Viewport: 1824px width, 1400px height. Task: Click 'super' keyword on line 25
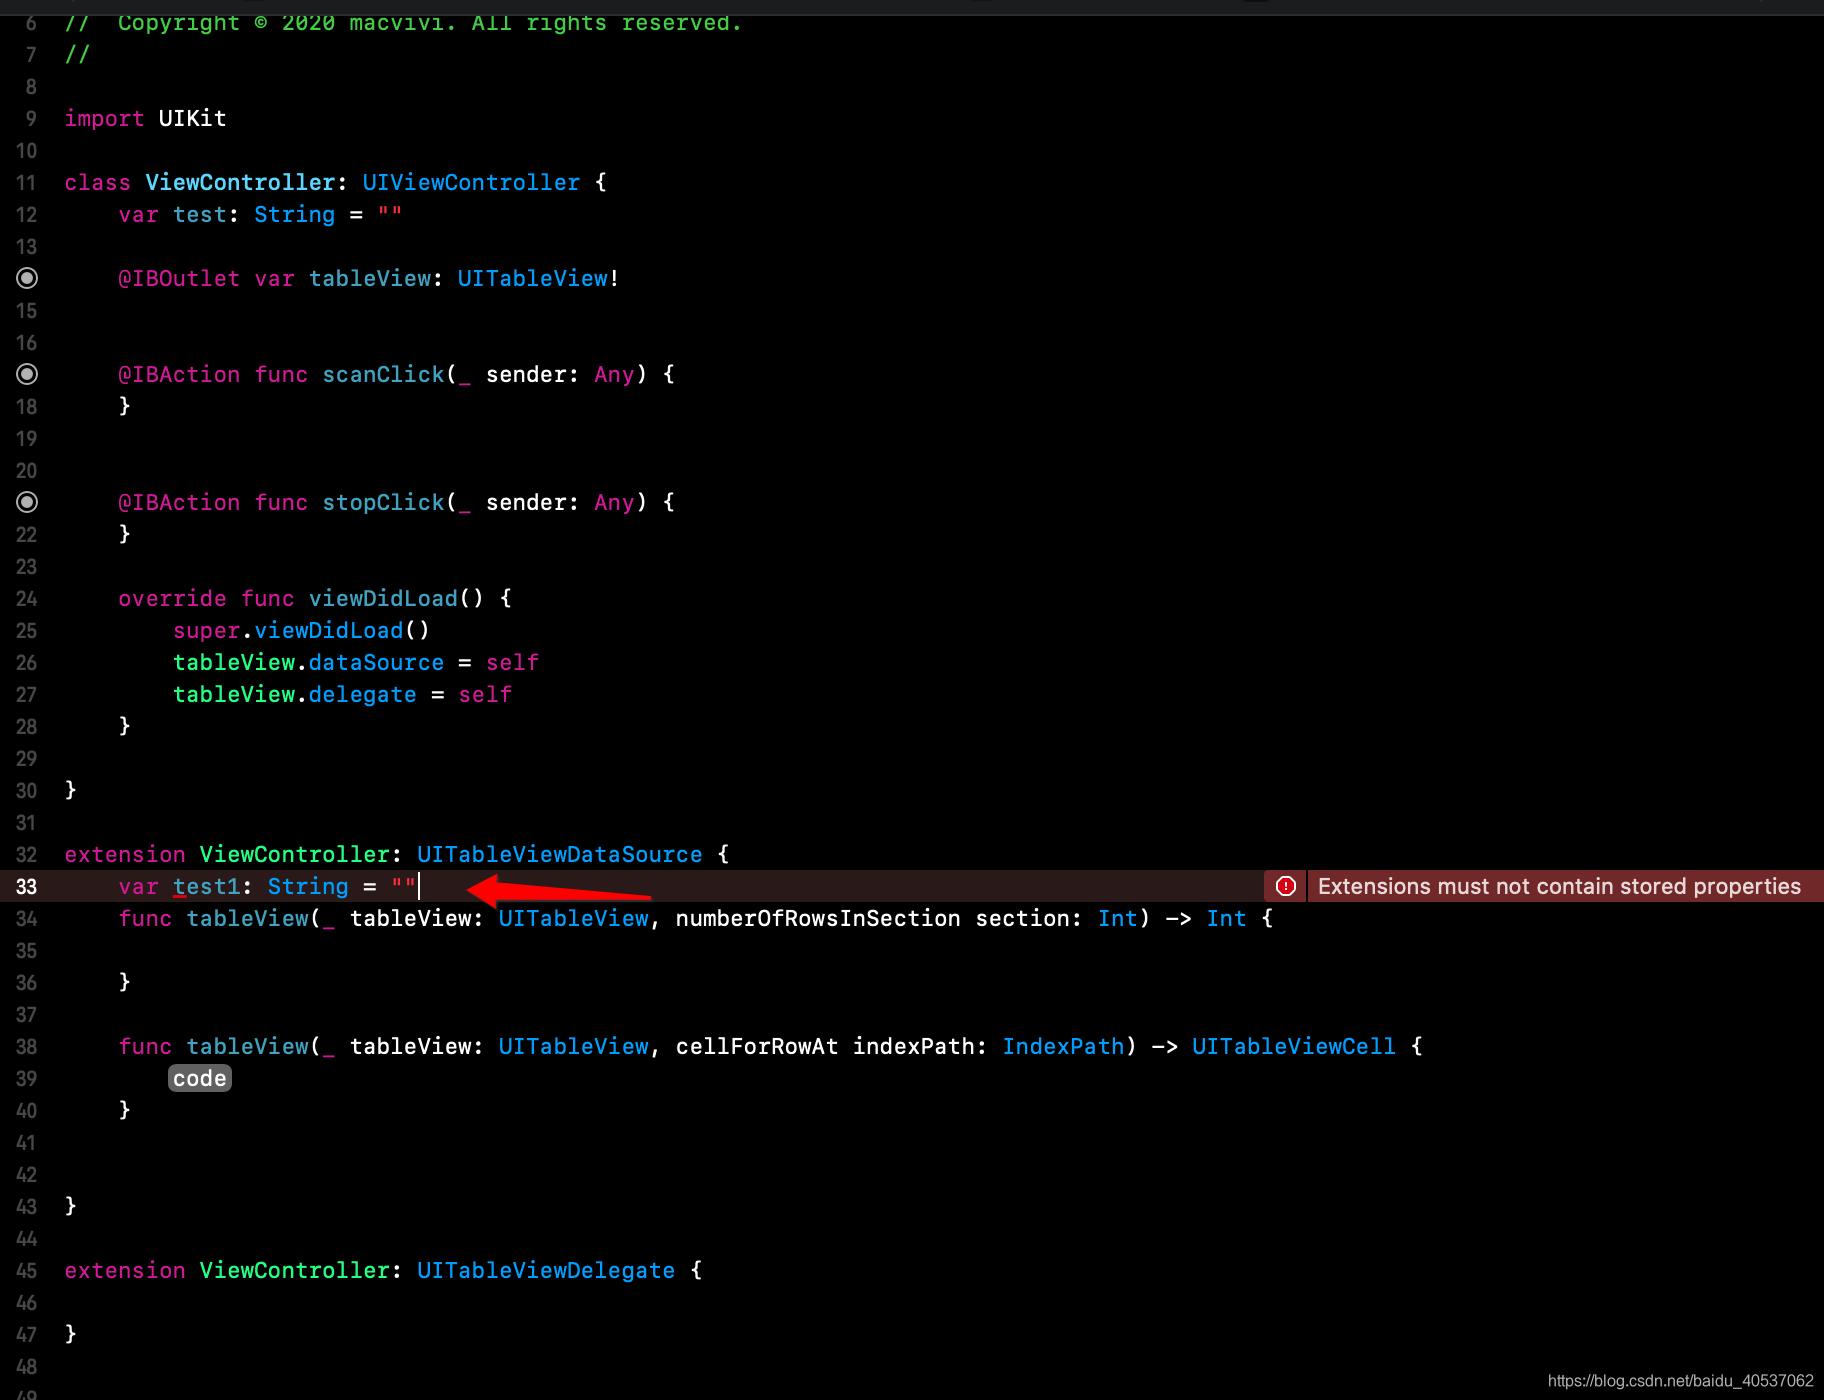pyautogui.click(x=206, y=630)
